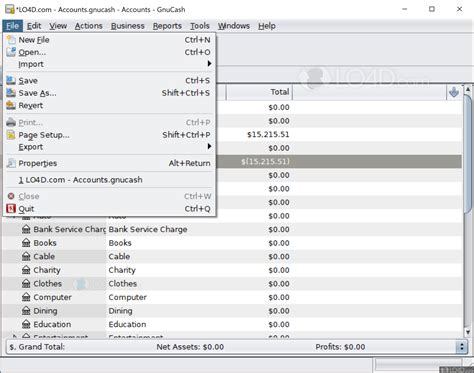Close the open File menu via File
Screen dimensions: 474x373
coord(13,26)
